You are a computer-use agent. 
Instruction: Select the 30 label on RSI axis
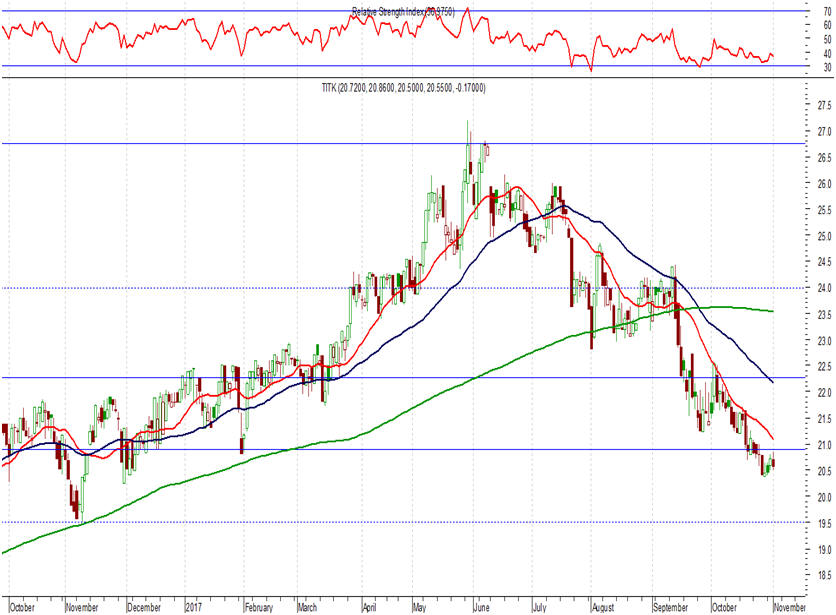tap(827, 68)
